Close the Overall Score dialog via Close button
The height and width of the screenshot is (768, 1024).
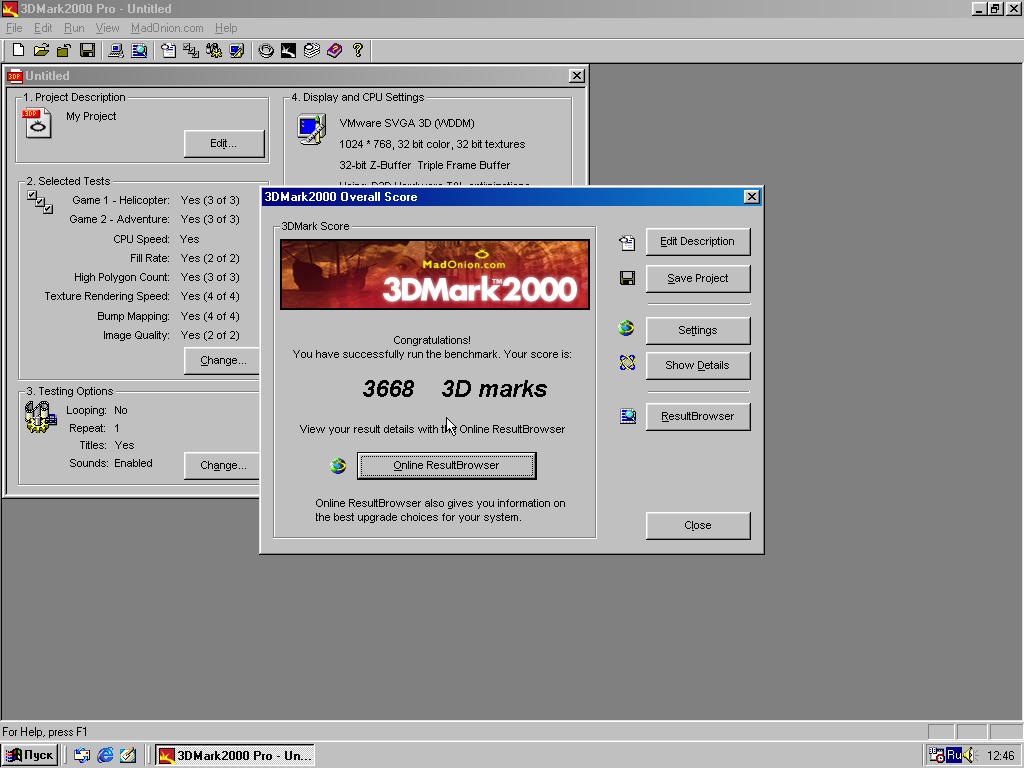[697, 525]
